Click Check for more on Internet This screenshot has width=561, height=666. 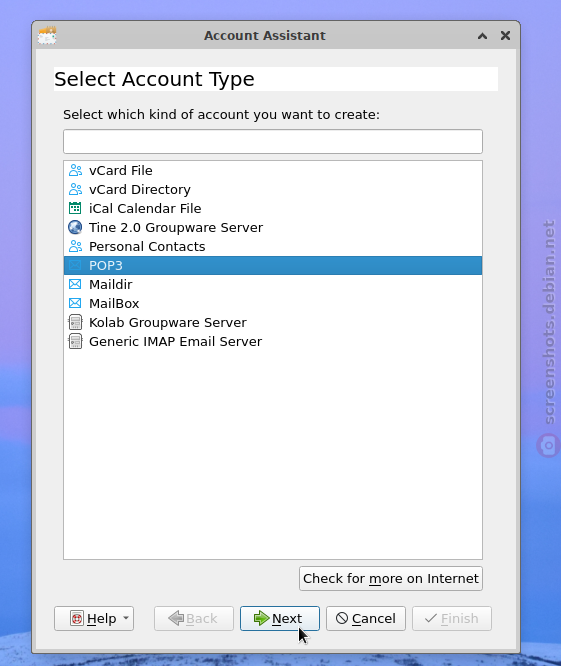point(391,579)
